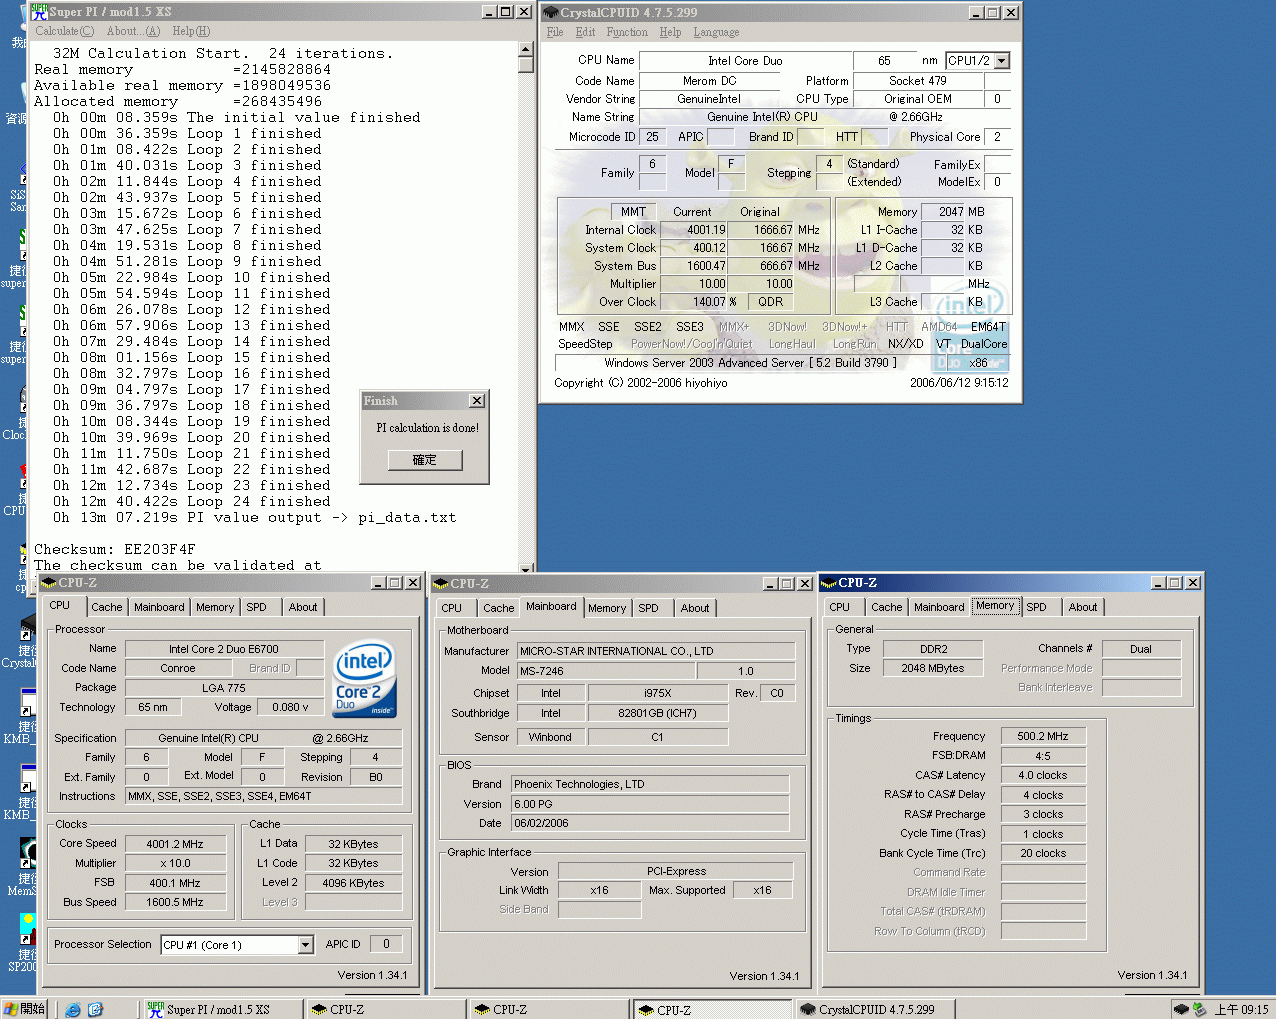1276x1019 pixels.
Task: Click the FSB:DRAM ratio value 4:5
Action: 1043,756
